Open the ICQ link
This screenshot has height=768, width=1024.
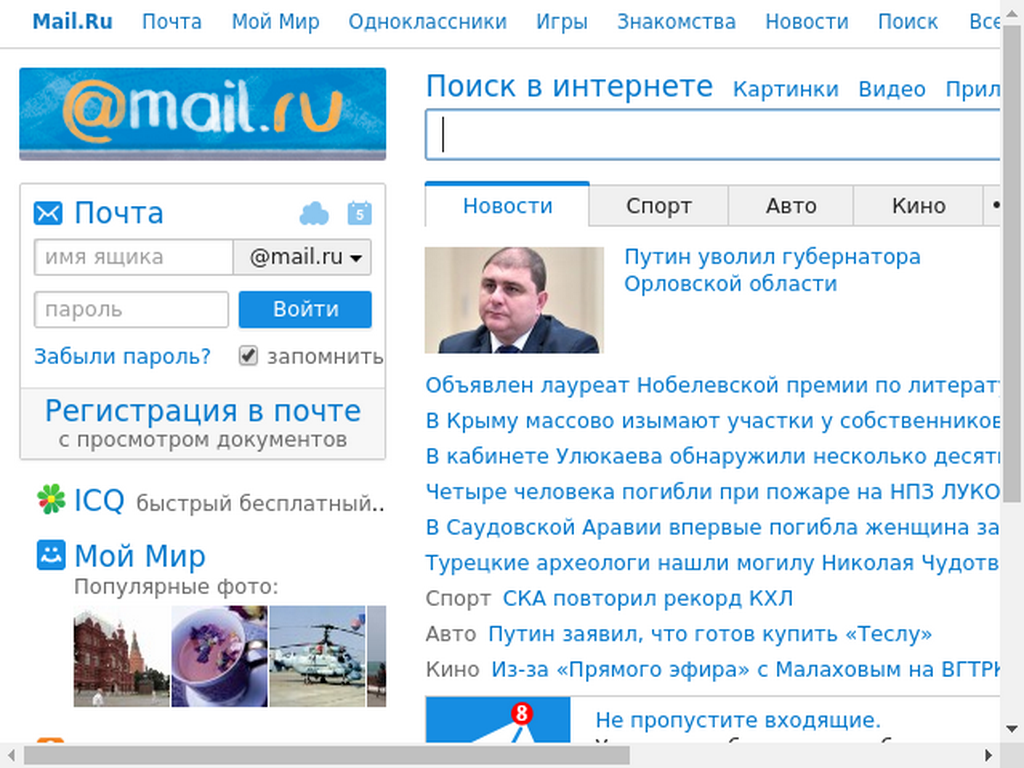[x=99, y=500]
